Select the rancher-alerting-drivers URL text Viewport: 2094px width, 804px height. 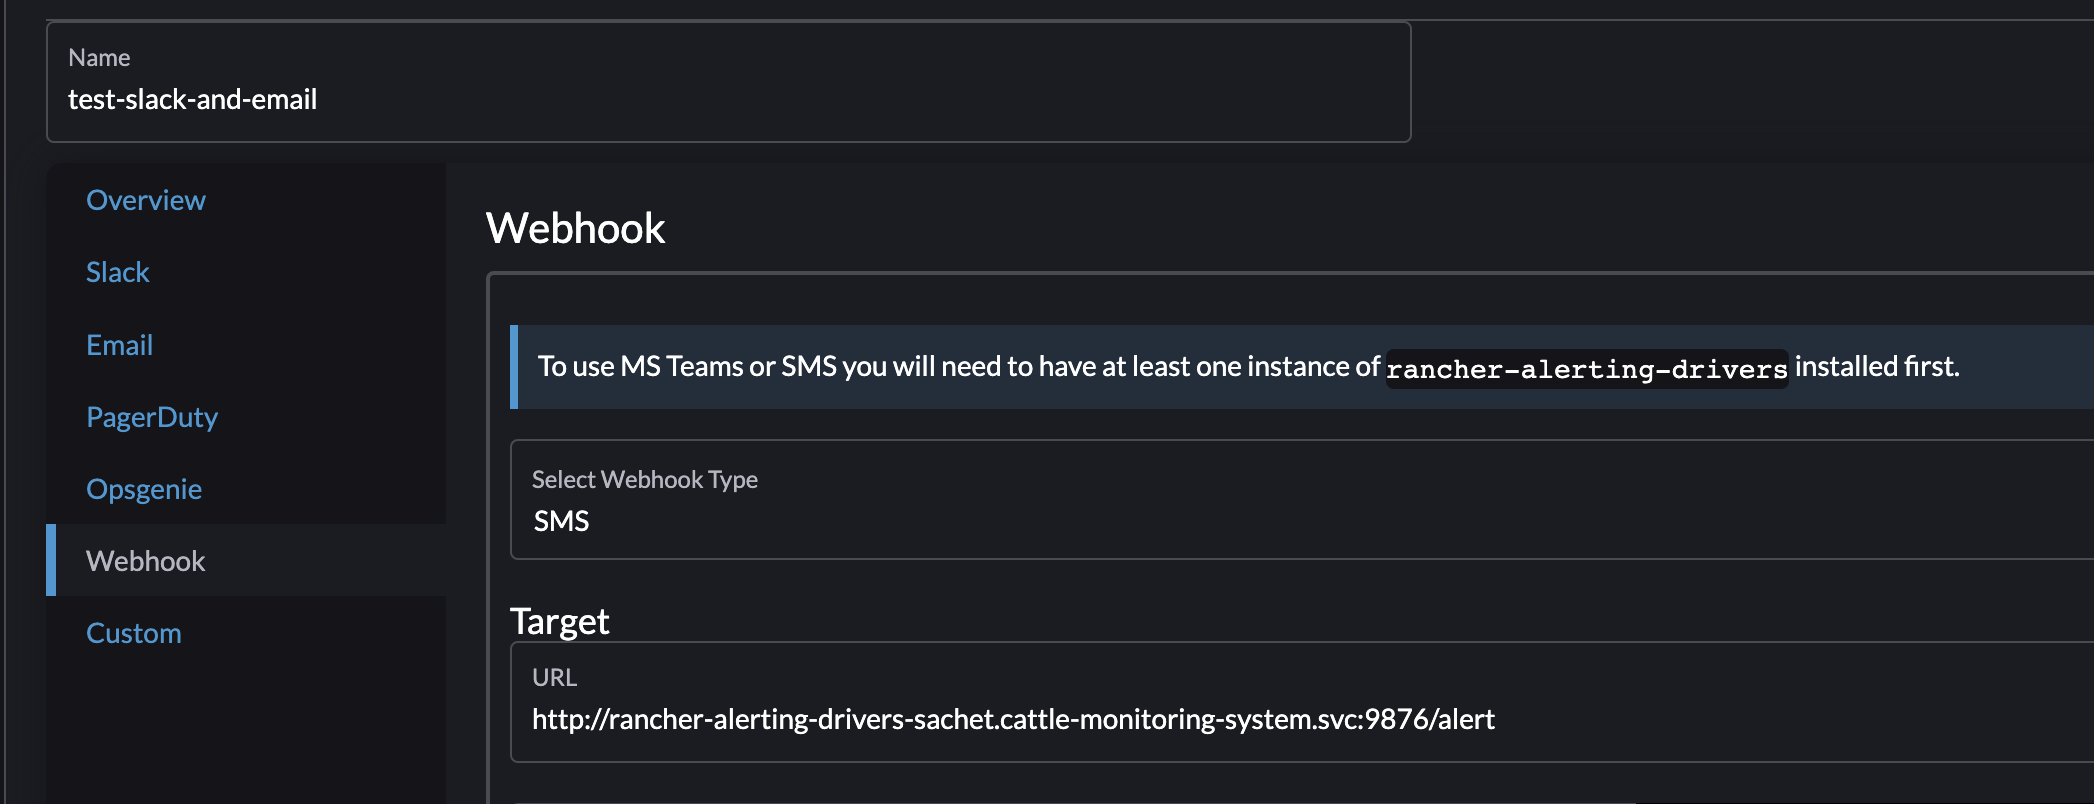tap(1014, 717)
